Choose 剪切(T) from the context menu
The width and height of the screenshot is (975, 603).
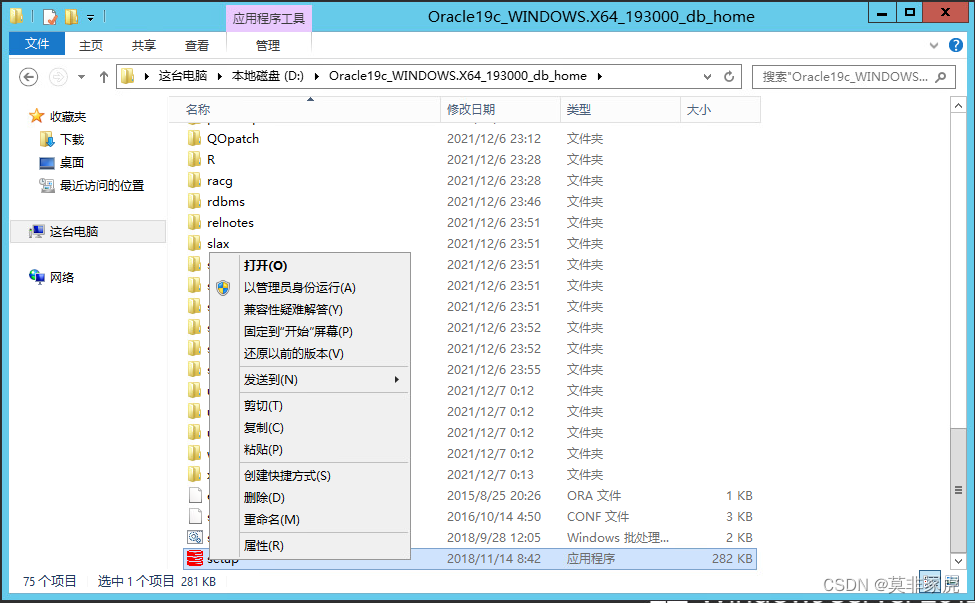coord(310,405)
